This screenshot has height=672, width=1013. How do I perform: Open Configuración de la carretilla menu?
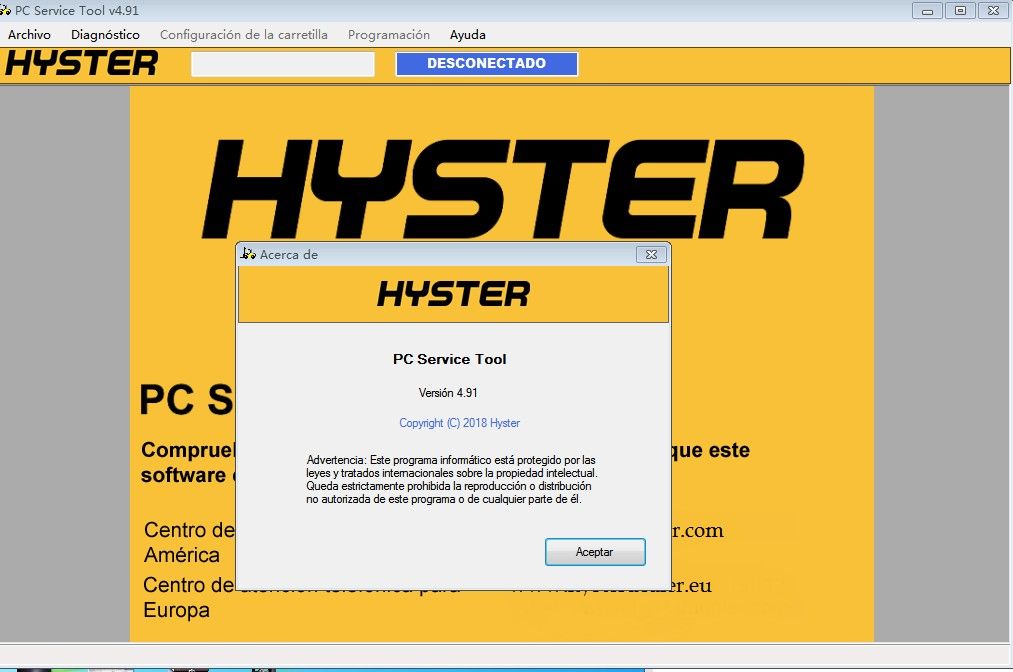244,35
